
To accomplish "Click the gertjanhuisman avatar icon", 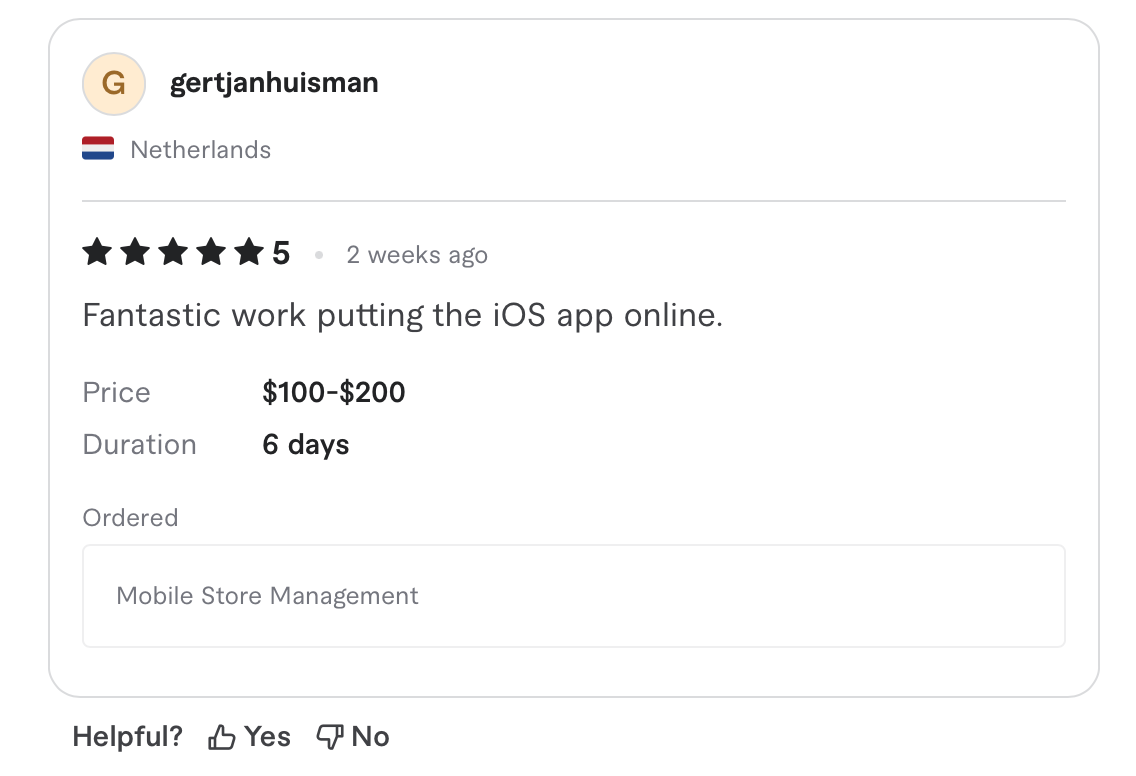I will (114, 84).
